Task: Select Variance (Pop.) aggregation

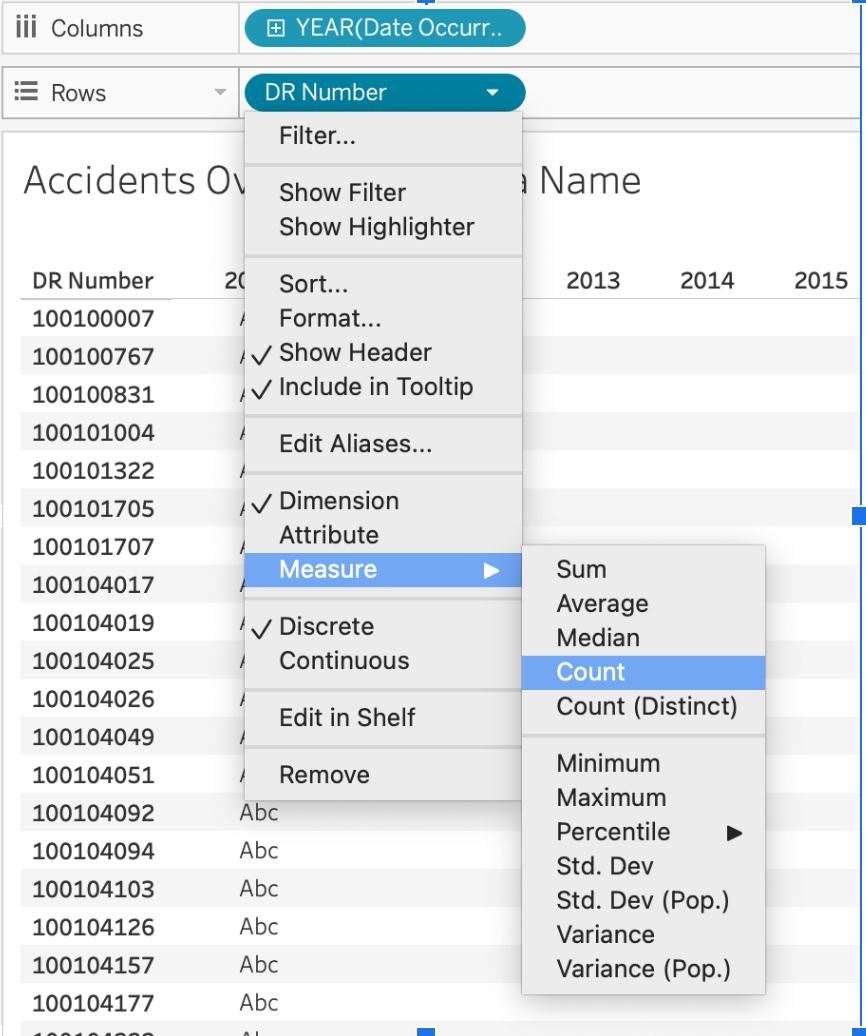Action: coord(643,969)
